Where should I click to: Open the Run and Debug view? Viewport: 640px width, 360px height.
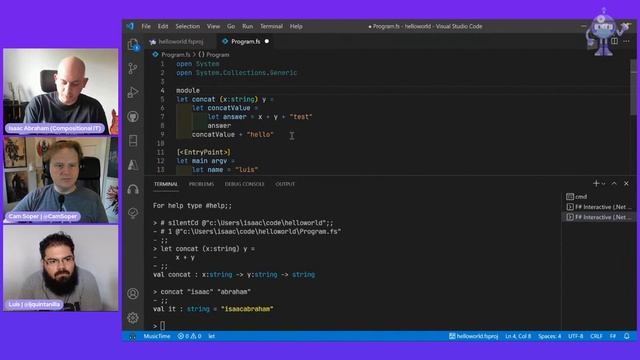click(133, 93)
